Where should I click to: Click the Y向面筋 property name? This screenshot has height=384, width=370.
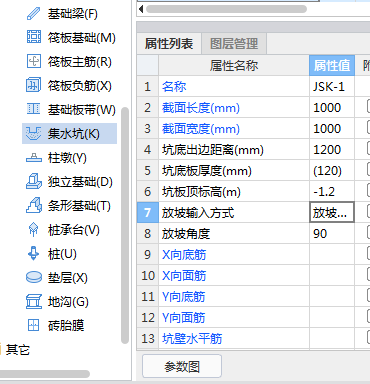pos(183,318)
